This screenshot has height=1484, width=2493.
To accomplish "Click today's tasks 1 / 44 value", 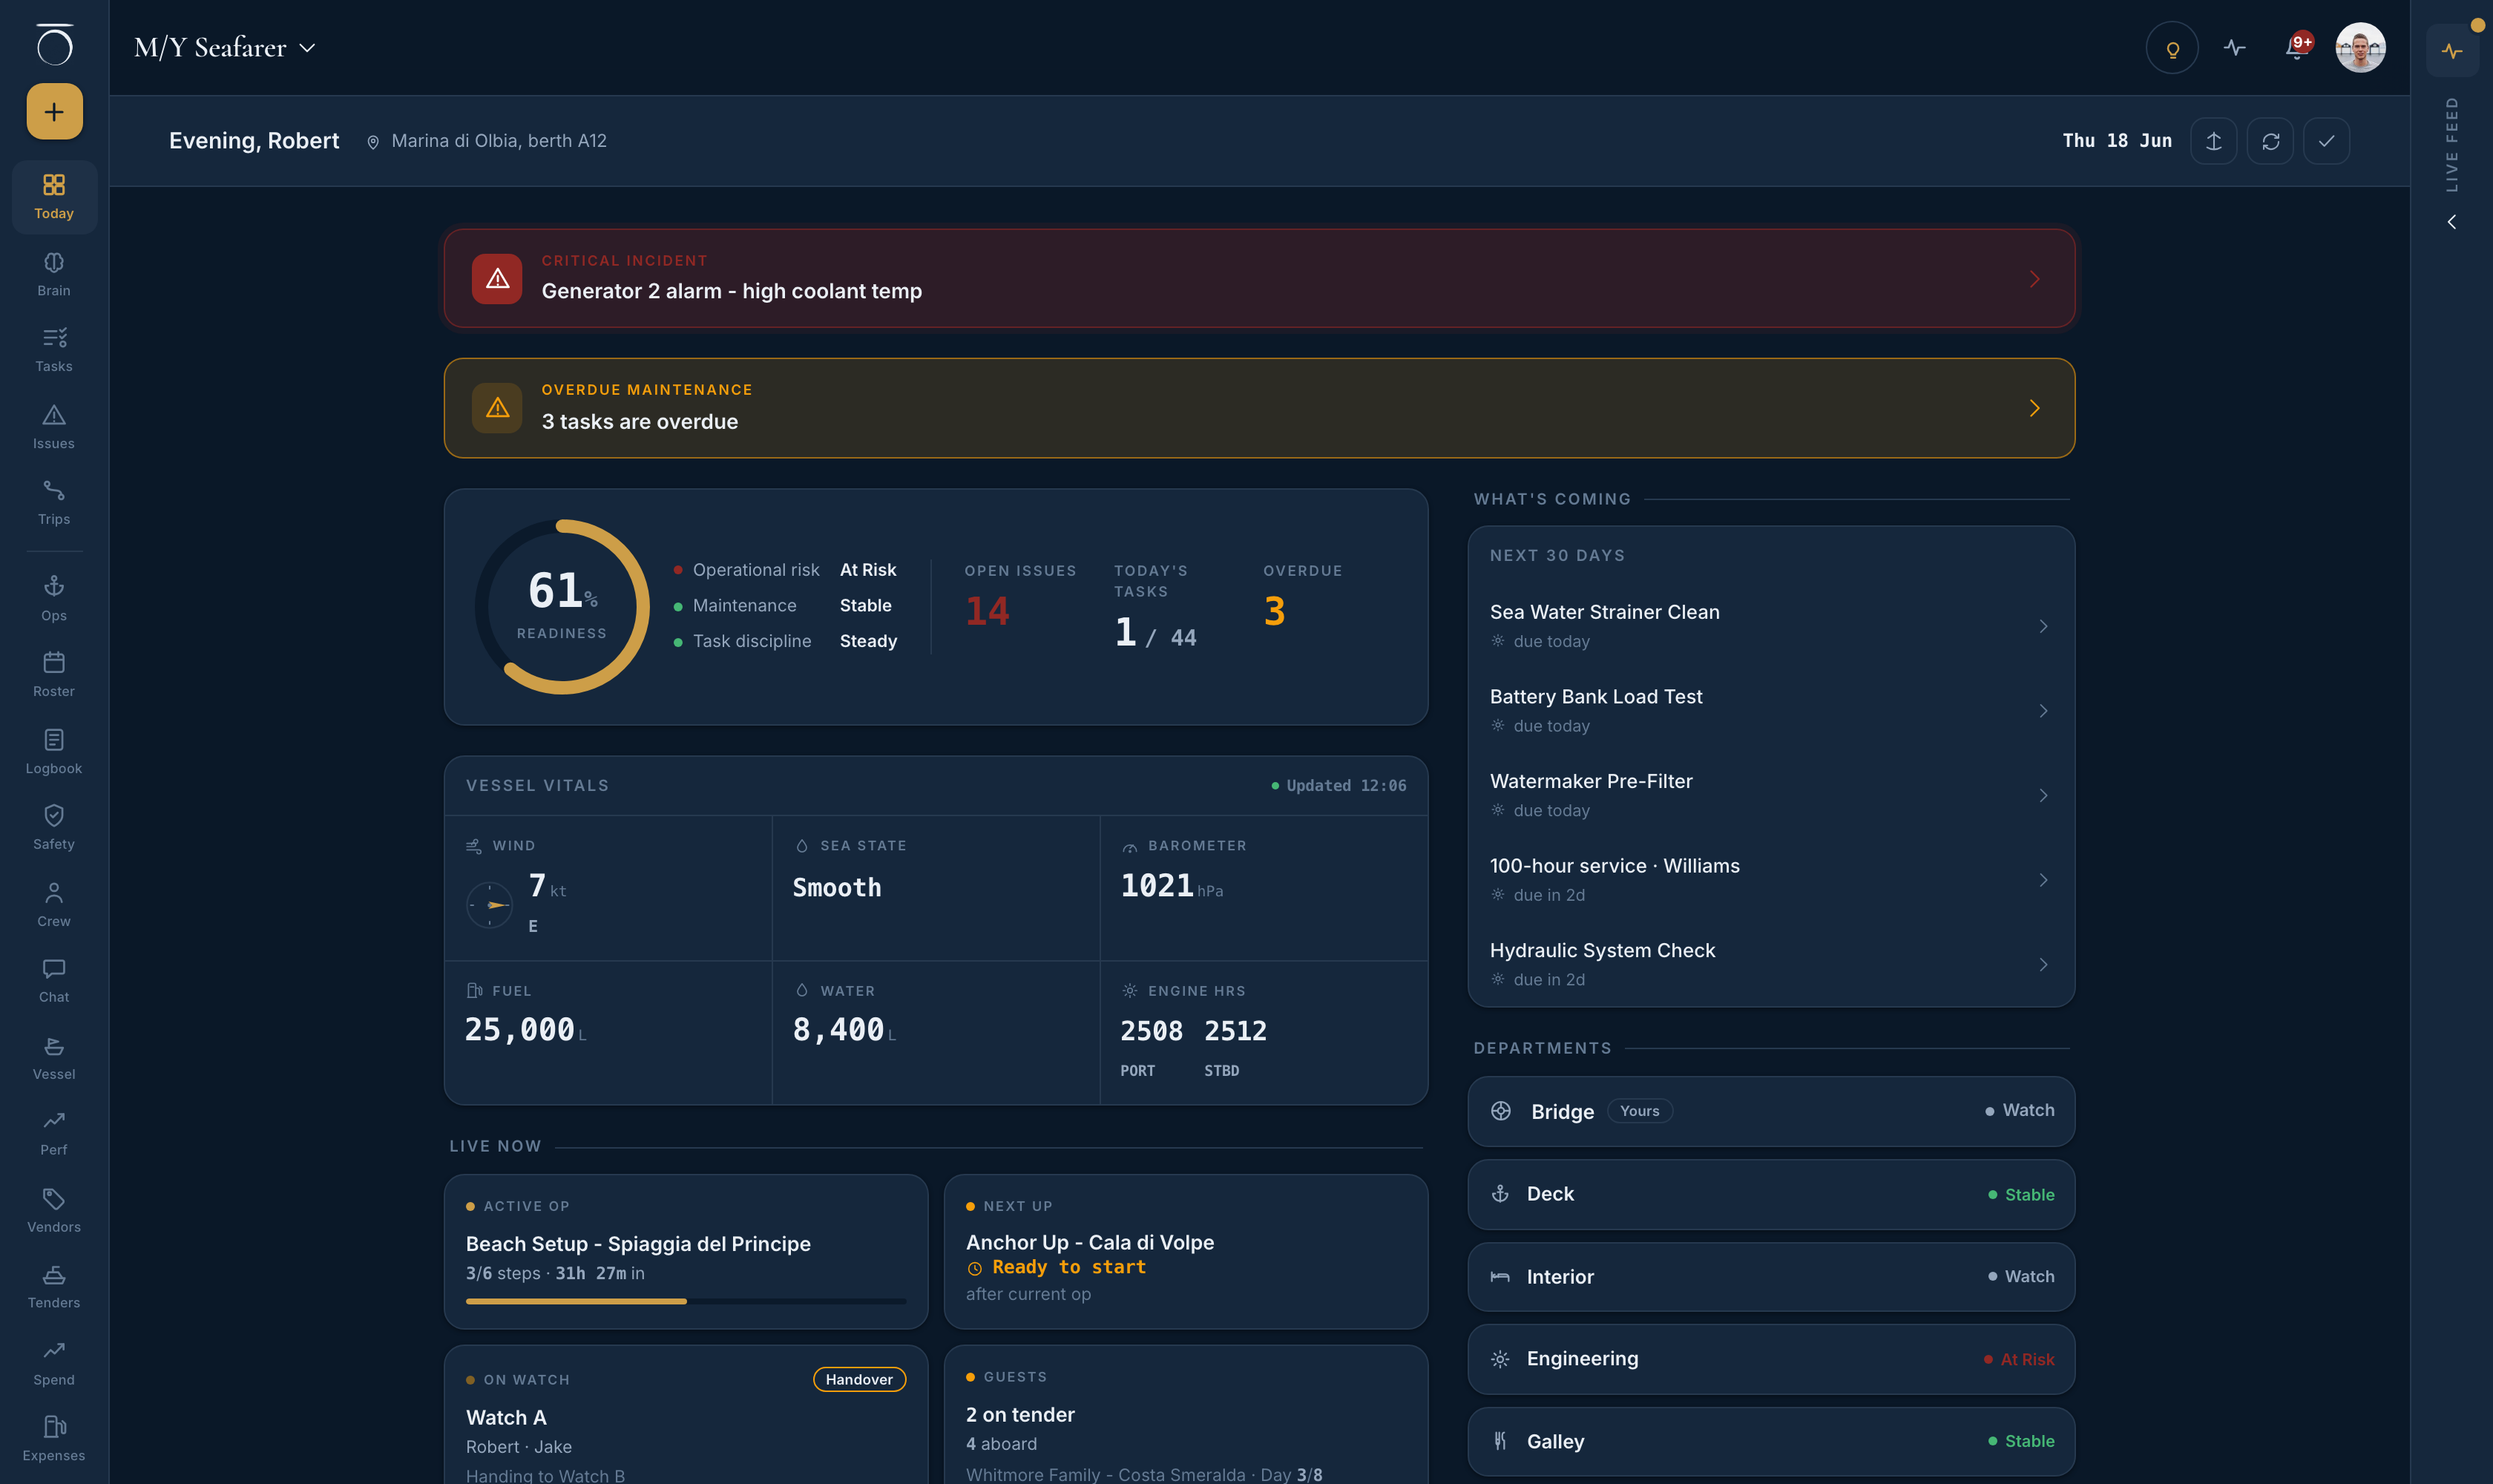I will coord(1155,633).
